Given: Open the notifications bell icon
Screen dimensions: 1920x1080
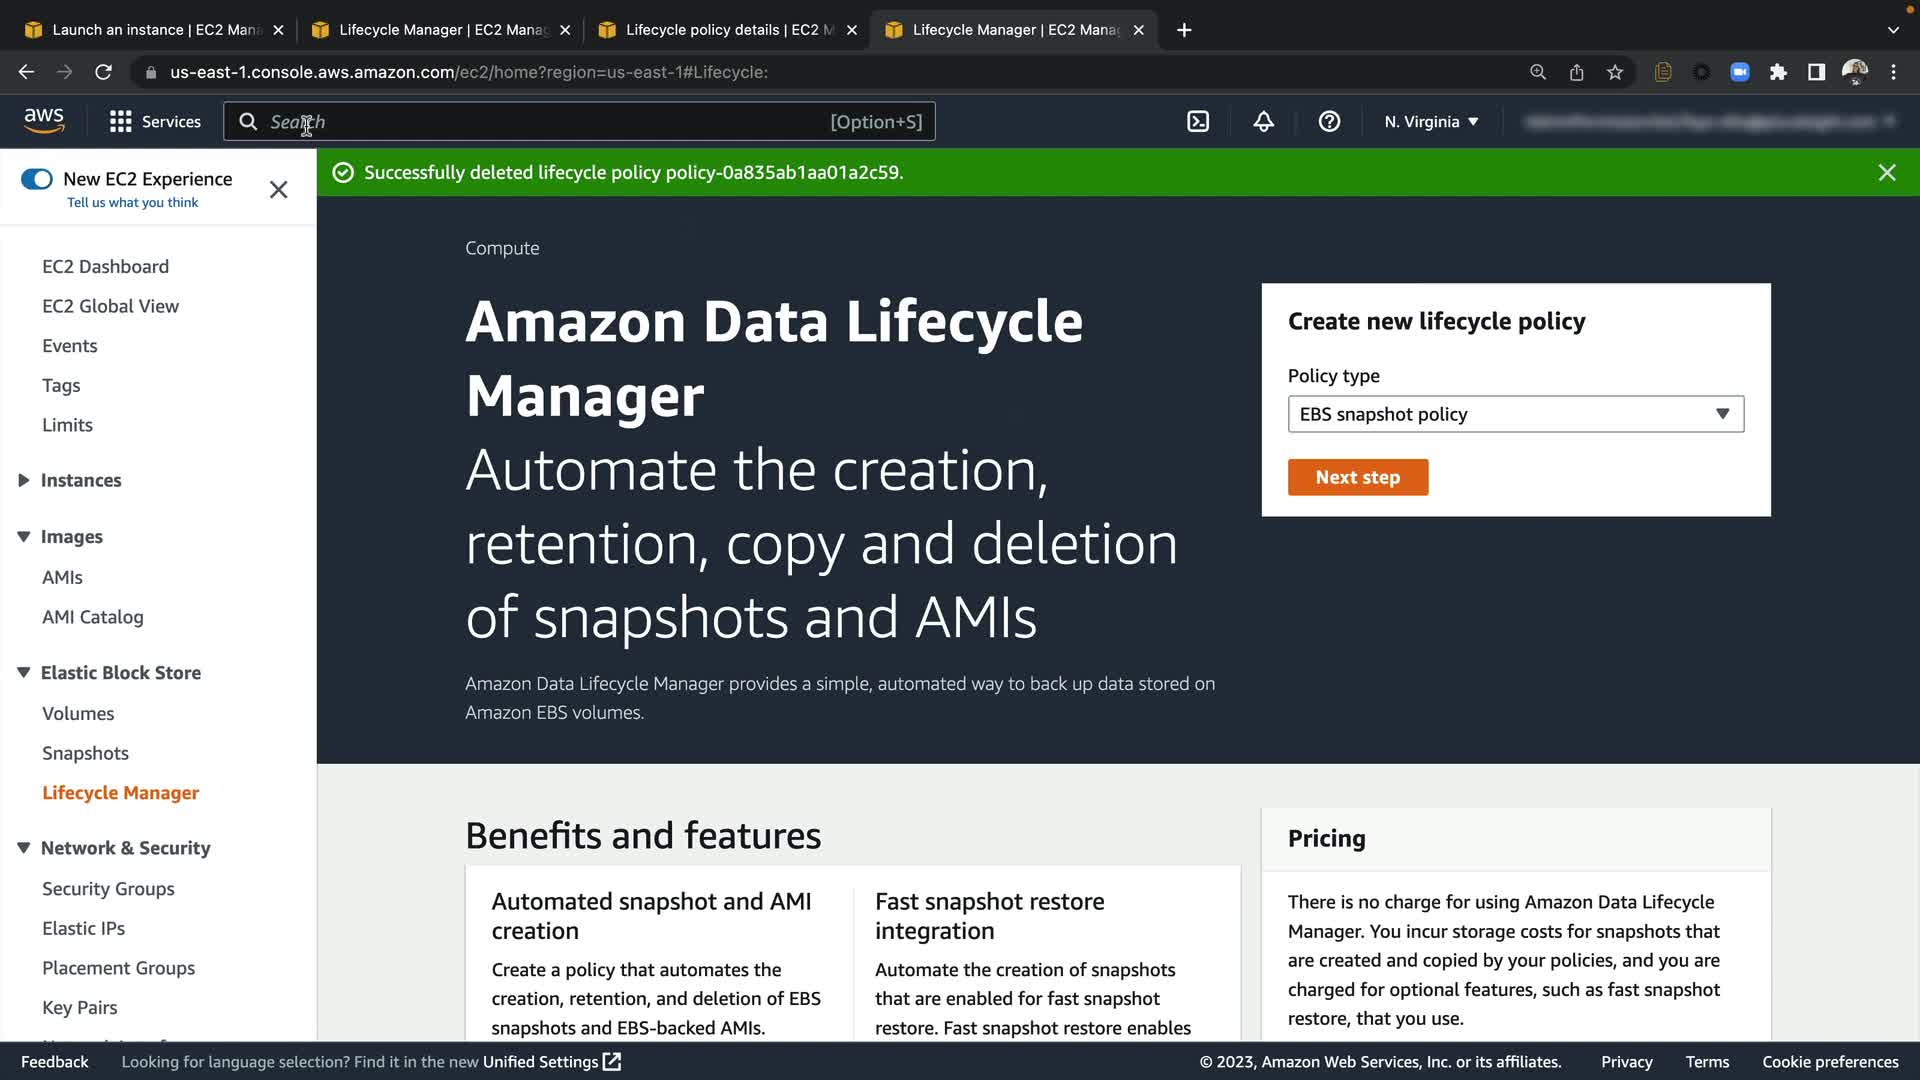Looking at the screenshot, I should click(1263, 122).
